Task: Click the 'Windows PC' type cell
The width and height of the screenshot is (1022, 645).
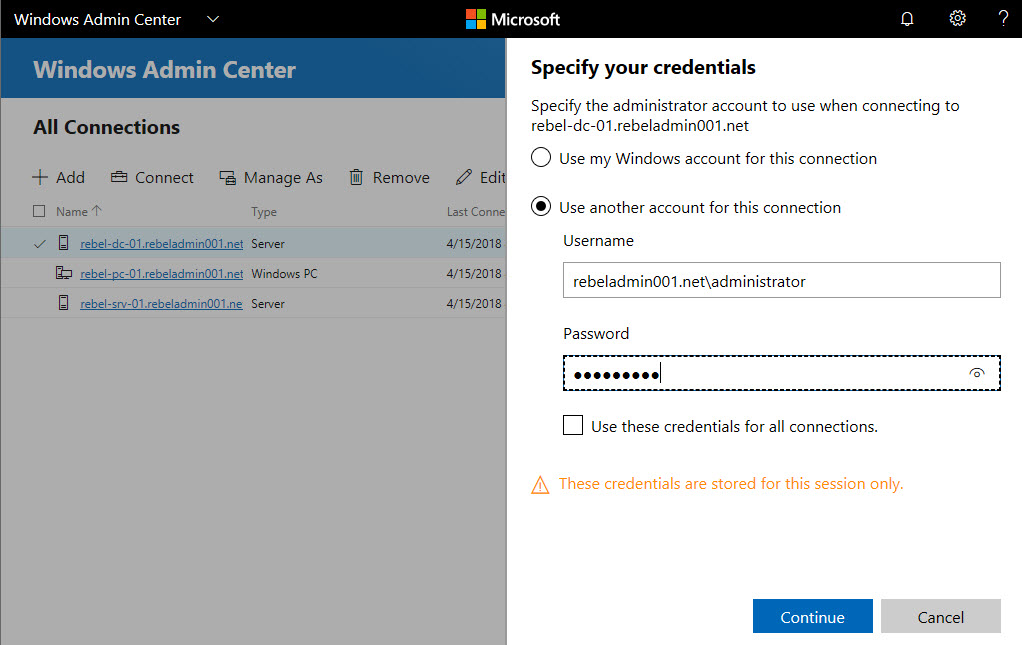Action: [x=284, y=274]
